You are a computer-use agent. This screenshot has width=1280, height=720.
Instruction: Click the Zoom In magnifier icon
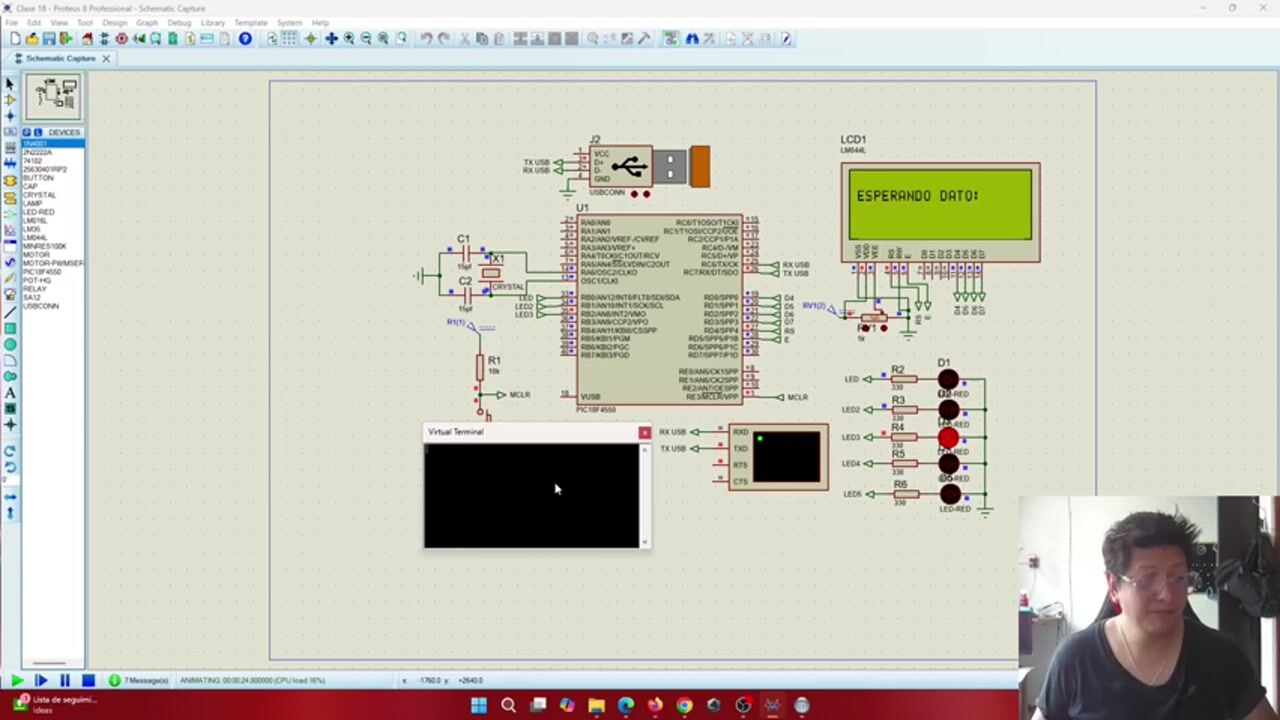tap(349, 39)
